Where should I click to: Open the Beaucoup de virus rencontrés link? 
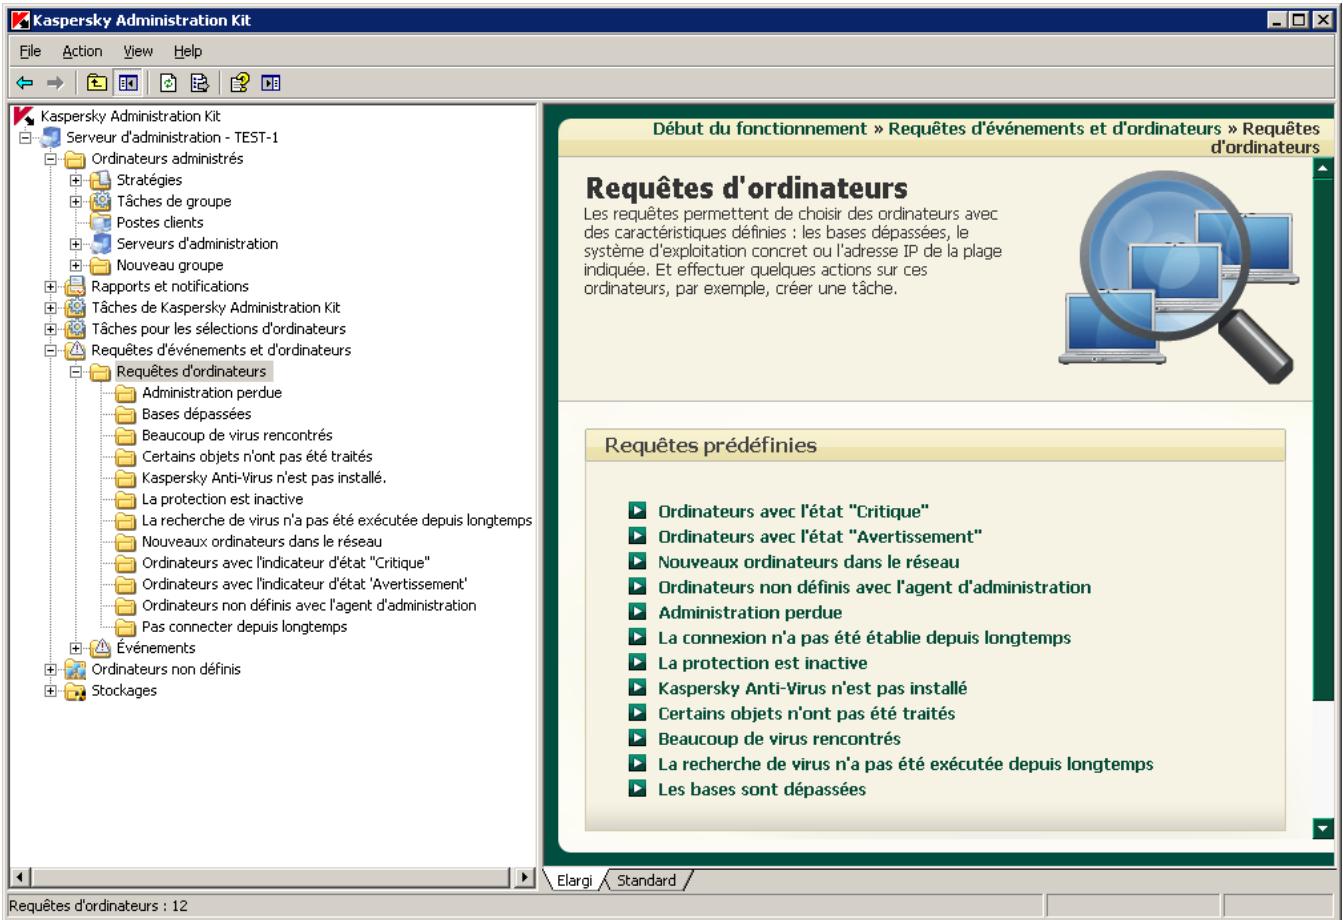click(779, 739)
